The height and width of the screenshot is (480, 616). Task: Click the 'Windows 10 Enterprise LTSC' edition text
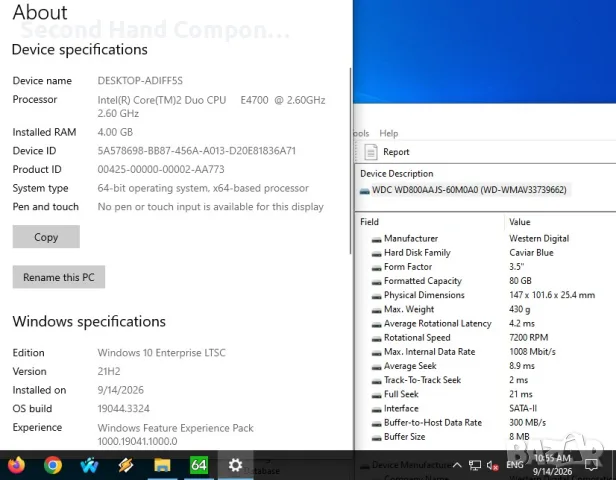161,353
